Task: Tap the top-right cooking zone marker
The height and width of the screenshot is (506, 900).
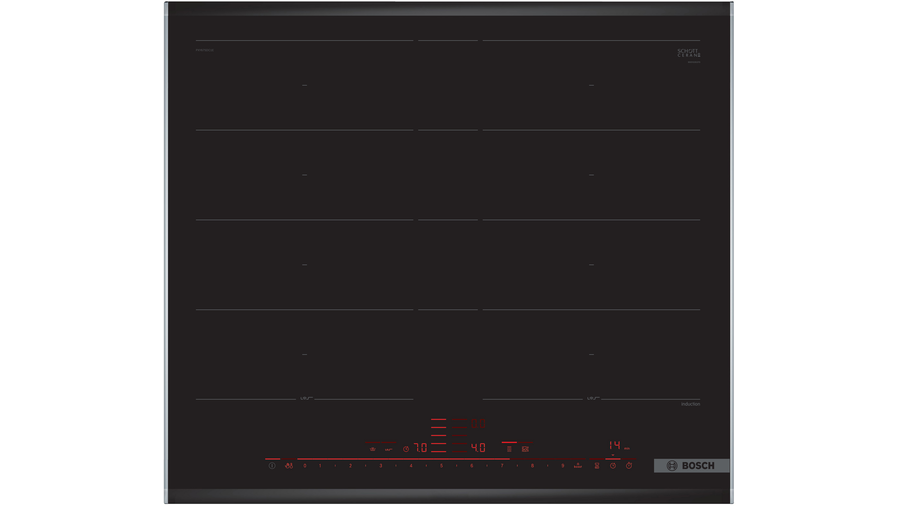Action: 591,86
